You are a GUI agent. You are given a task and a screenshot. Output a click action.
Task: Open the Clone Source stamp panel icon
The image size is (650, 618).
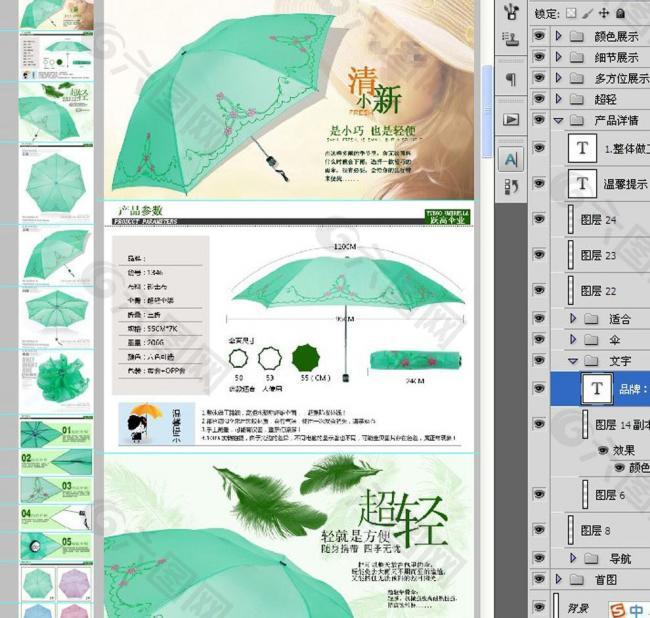point(512,40)
